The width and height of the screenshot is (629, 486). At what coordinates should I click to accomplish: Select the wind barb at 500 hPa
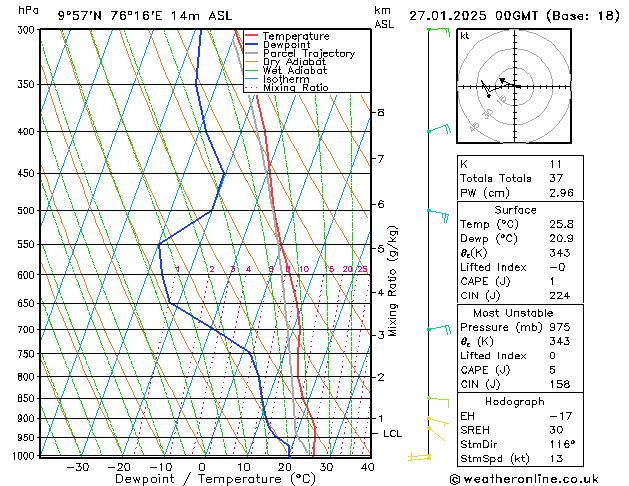438,211
